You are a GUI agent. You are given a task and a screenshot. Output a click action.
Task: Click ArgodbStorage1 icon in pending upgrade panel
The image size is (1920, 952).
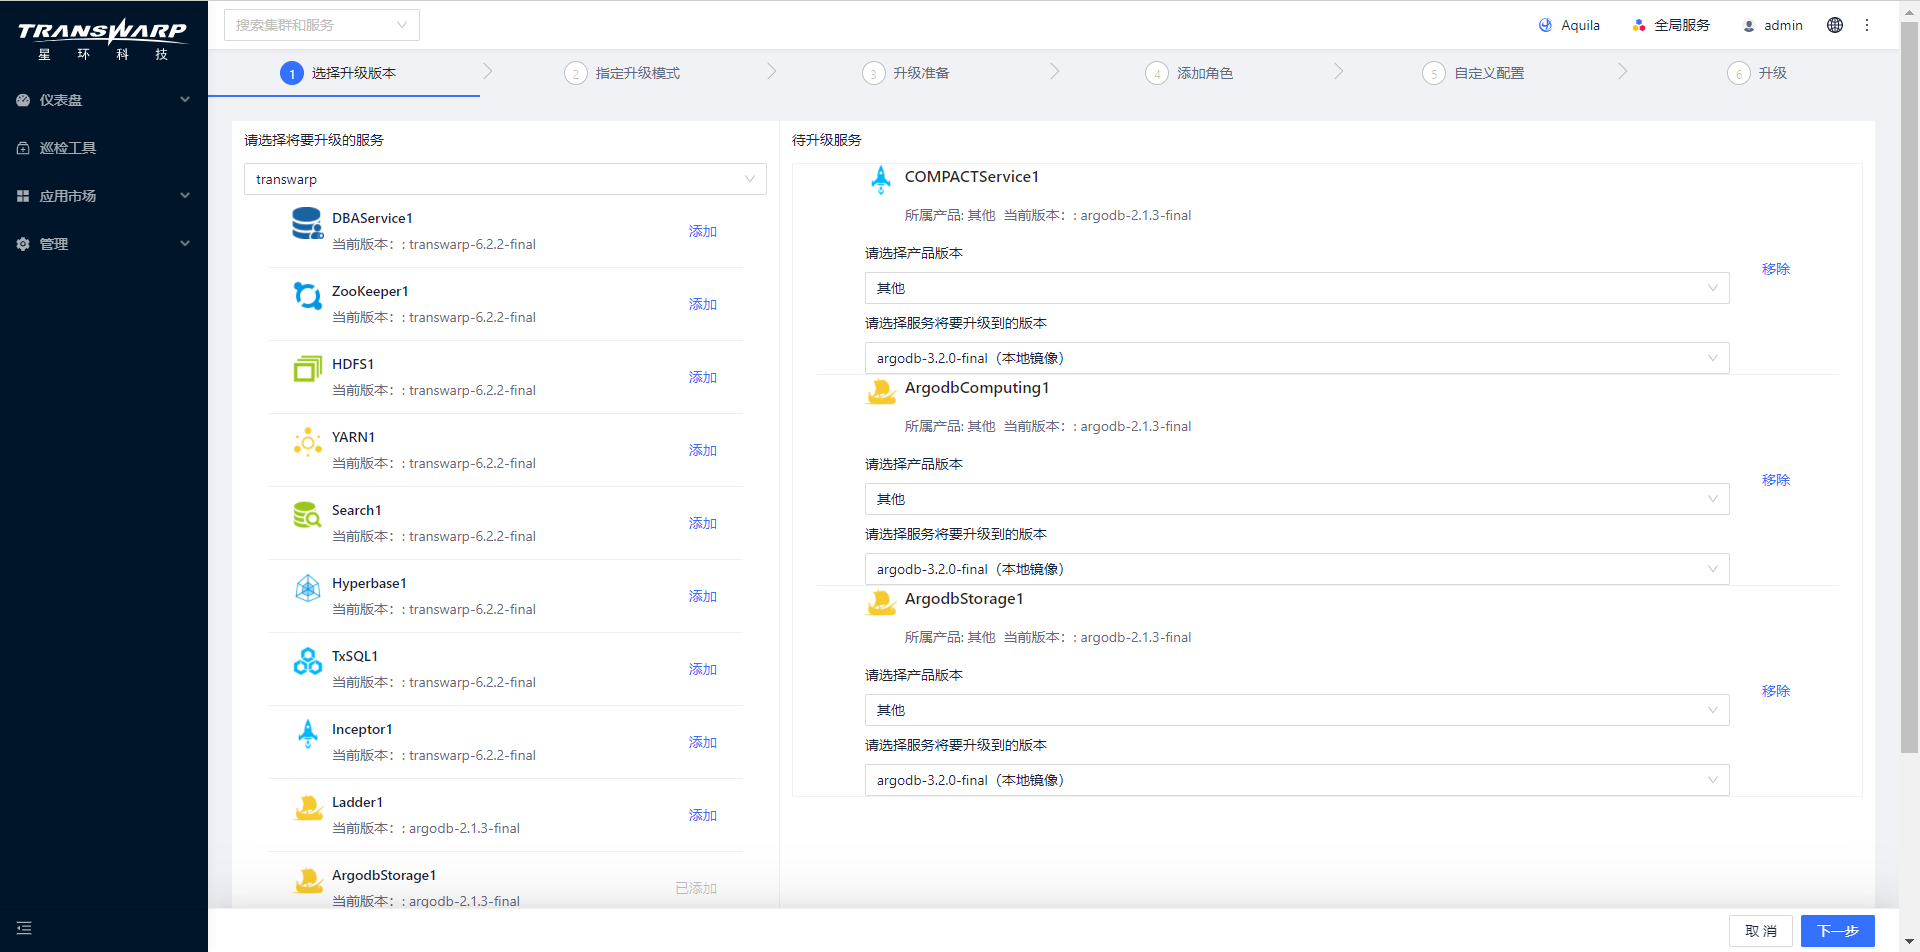[881, 602]
